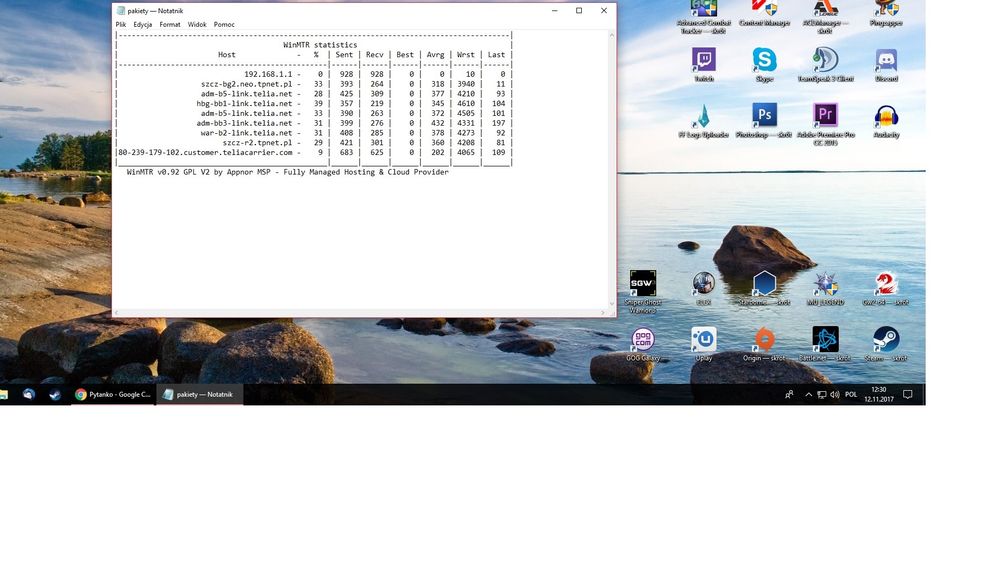Select the TeamSpeak 3 Client icon
This screenshot has height=562, width=999.
coord(824,62)
